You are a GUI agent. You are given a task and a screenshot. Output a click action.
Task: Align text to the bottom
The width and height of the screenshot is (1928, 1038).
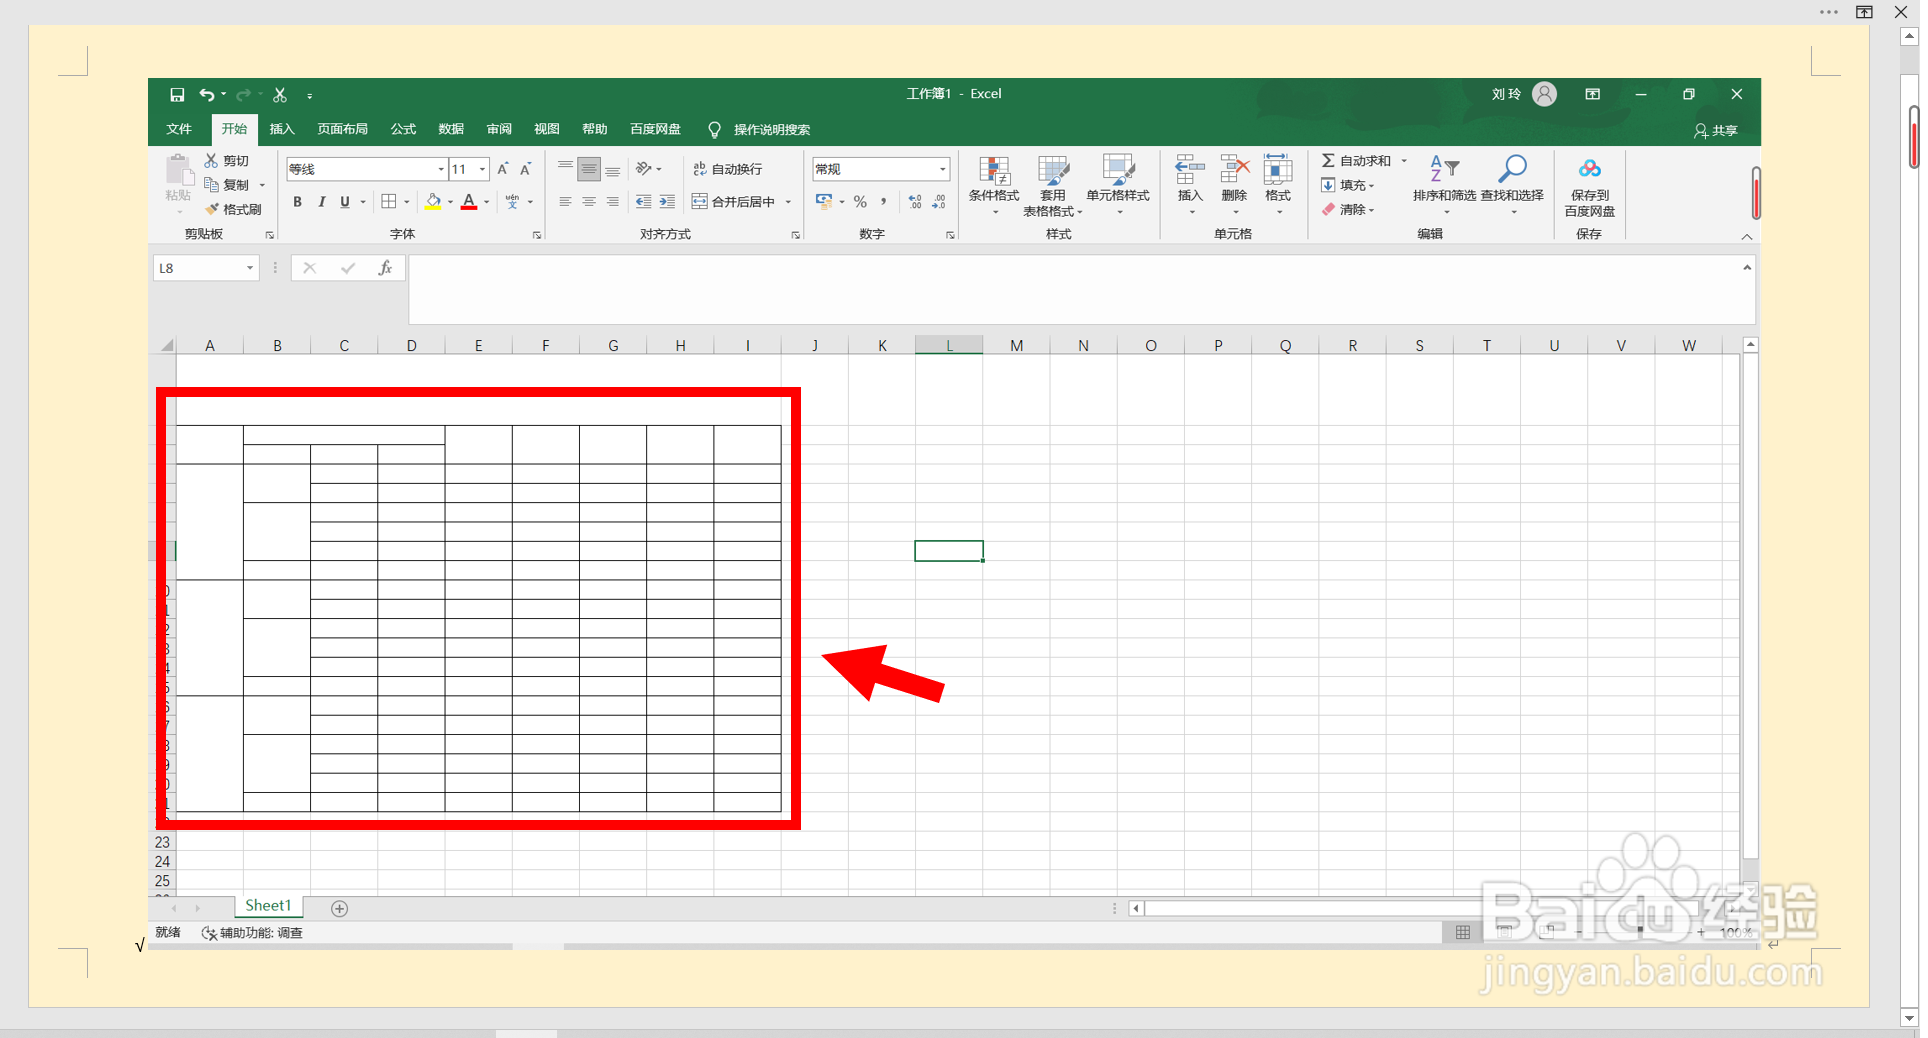click(612, 169)
